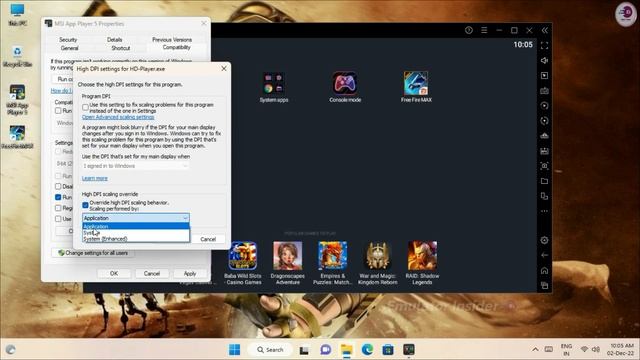Open the settings gear in App Player sidebar
The width and height of the screenshot is (640, 360).
point(544,240)
